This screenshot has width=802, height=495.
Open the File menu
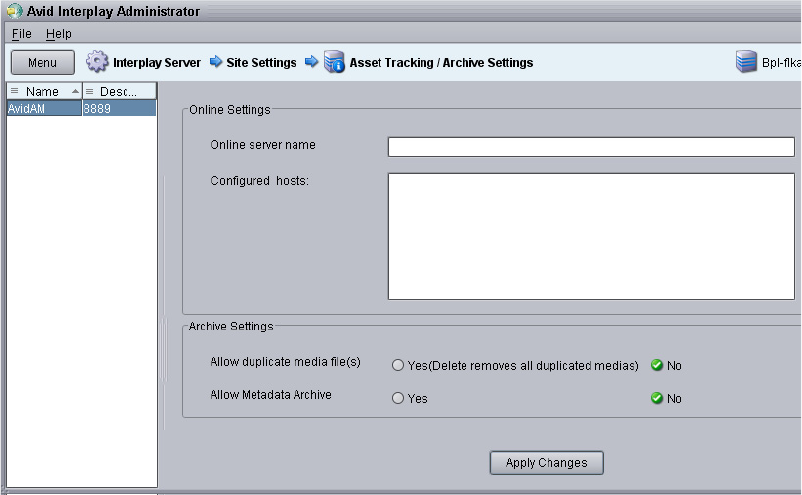(x=21, y=34)
